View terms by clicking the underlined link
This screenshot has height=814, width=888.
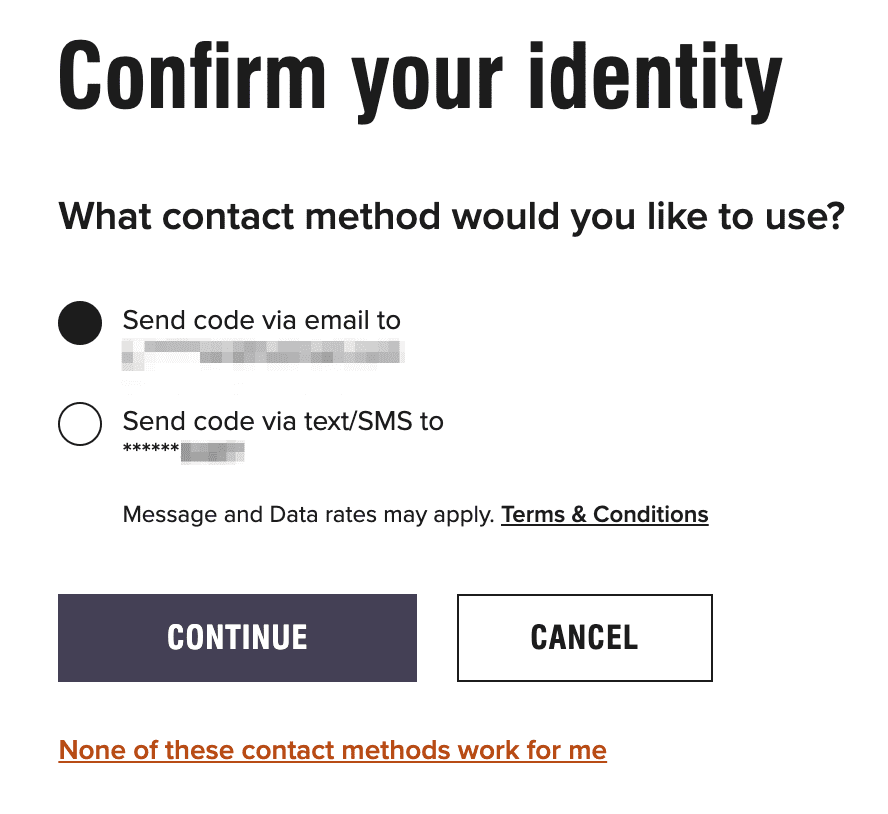coord(604,514)
